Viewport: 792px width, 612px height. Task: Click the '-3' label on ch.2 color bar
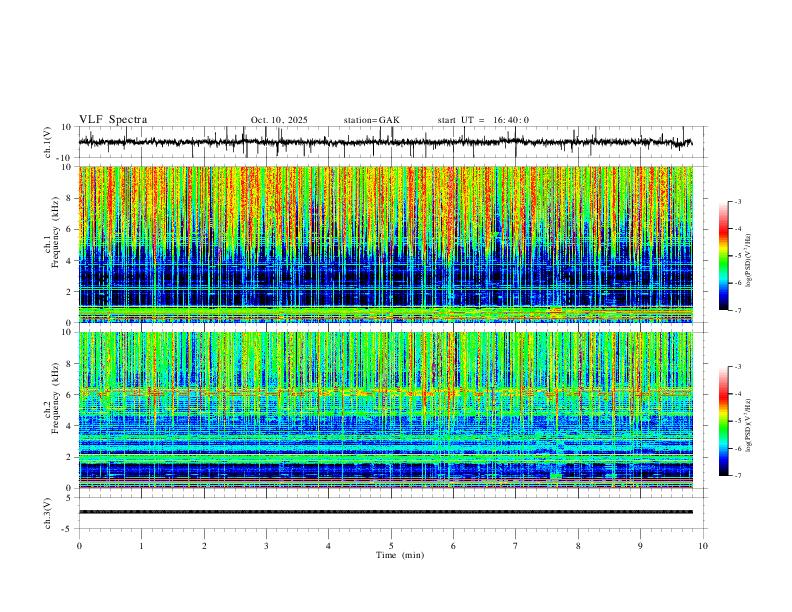point(738,367)
